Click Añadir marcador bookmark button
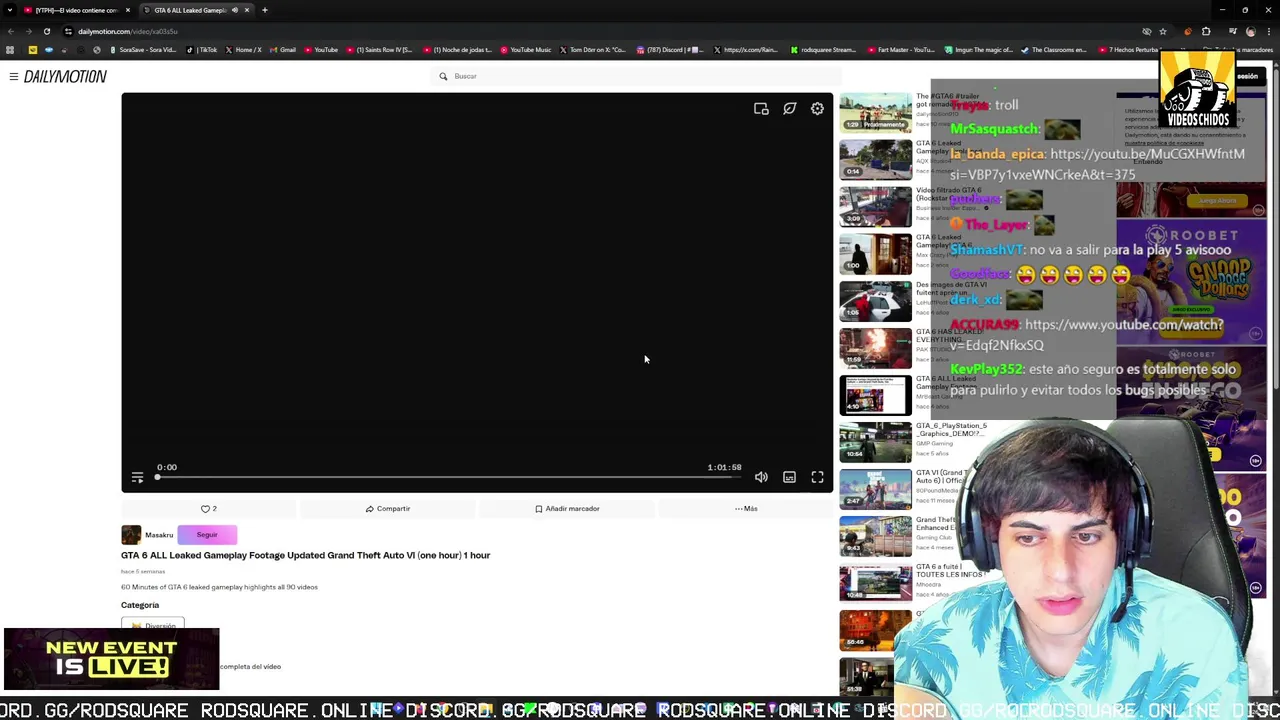Image resolution: width=1280 pixels, height=720 pixels. click(567, 509)
